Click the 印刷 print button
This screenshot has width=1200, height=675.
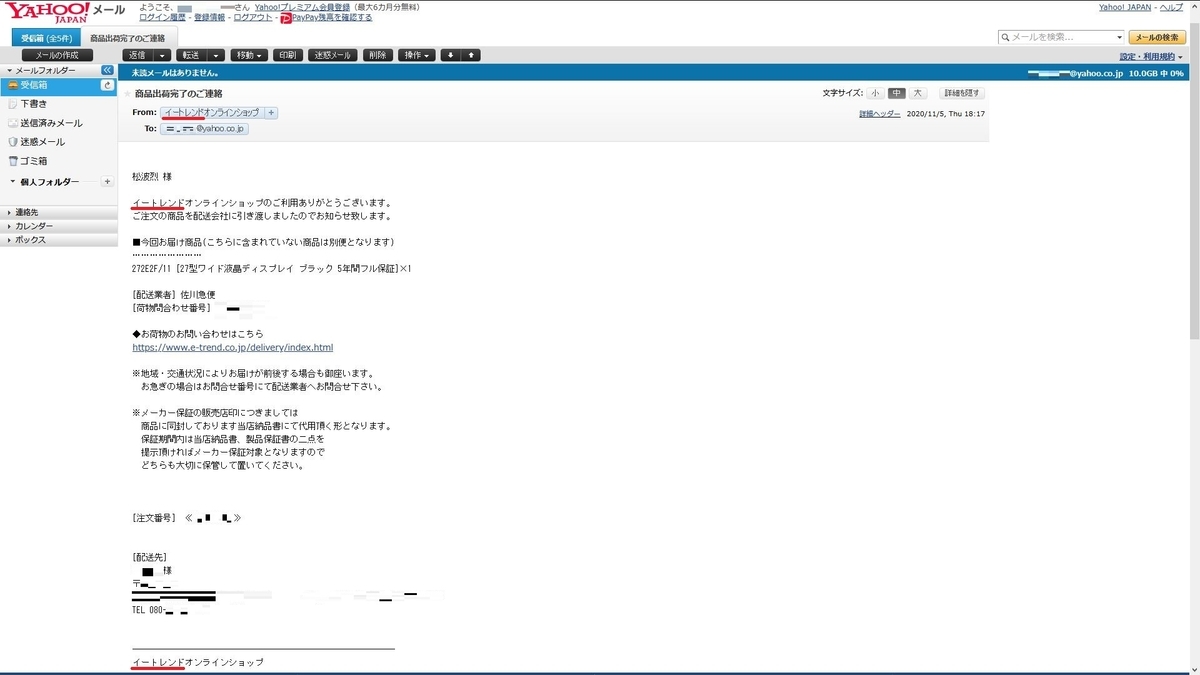288,55
